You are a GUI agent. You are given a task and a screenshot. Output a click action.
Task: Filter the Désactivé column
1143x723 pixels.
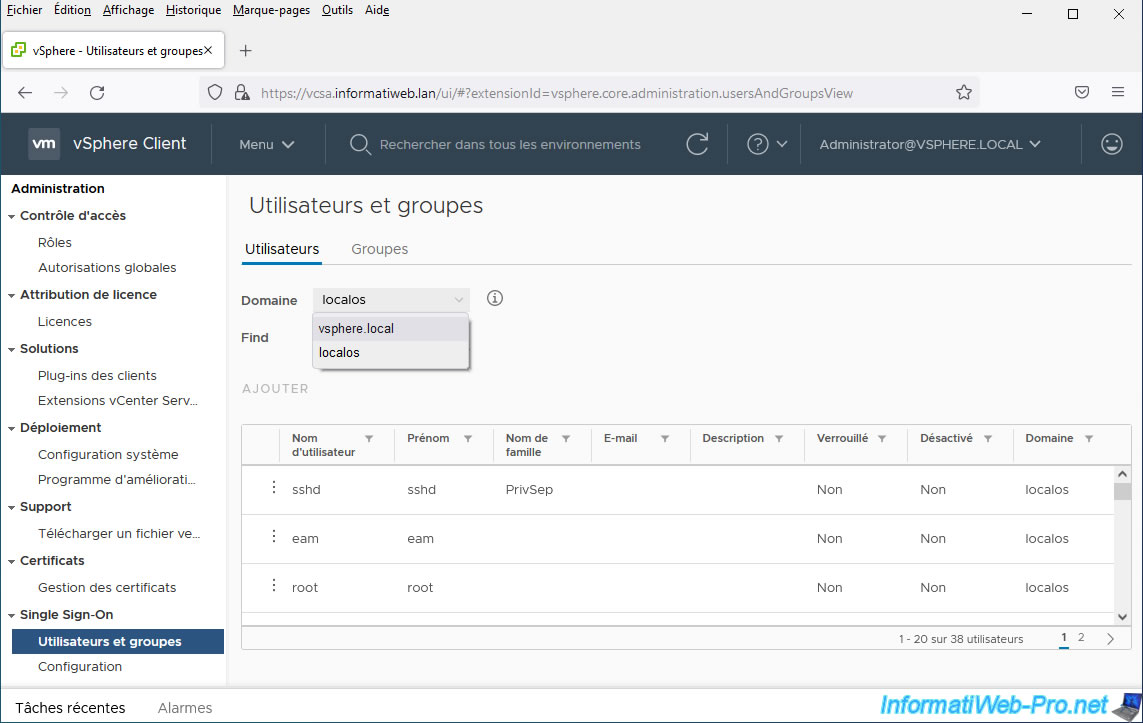[988, 439]
